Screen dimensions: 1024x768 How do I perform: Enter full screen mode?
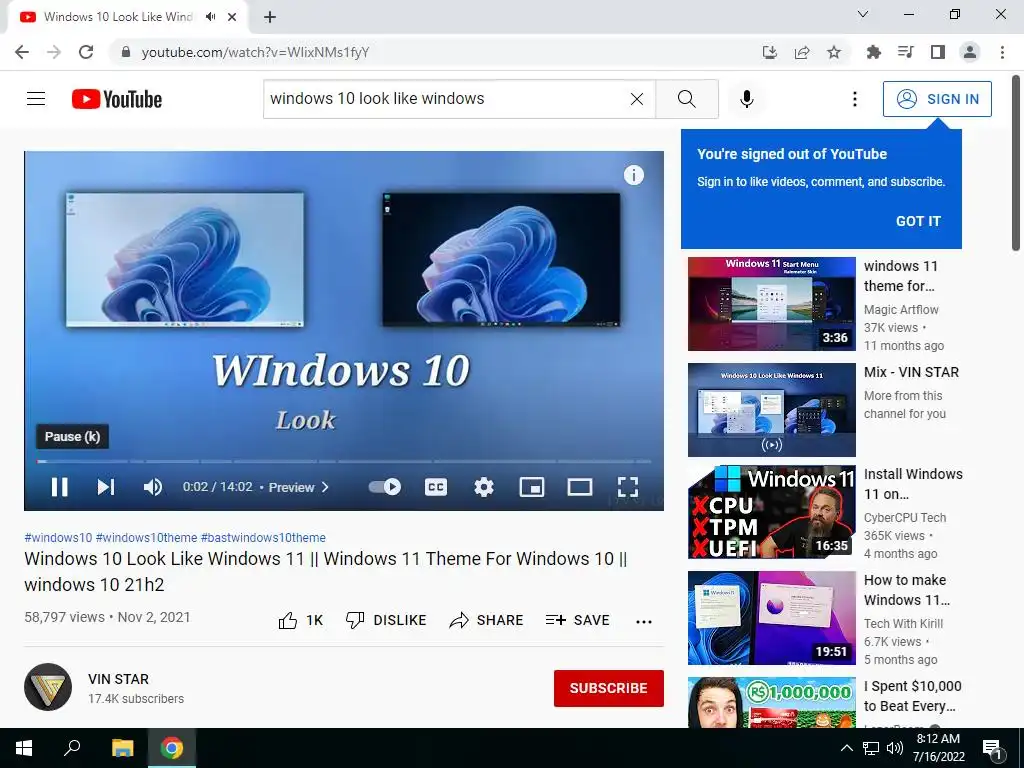[x=628, y=487]
